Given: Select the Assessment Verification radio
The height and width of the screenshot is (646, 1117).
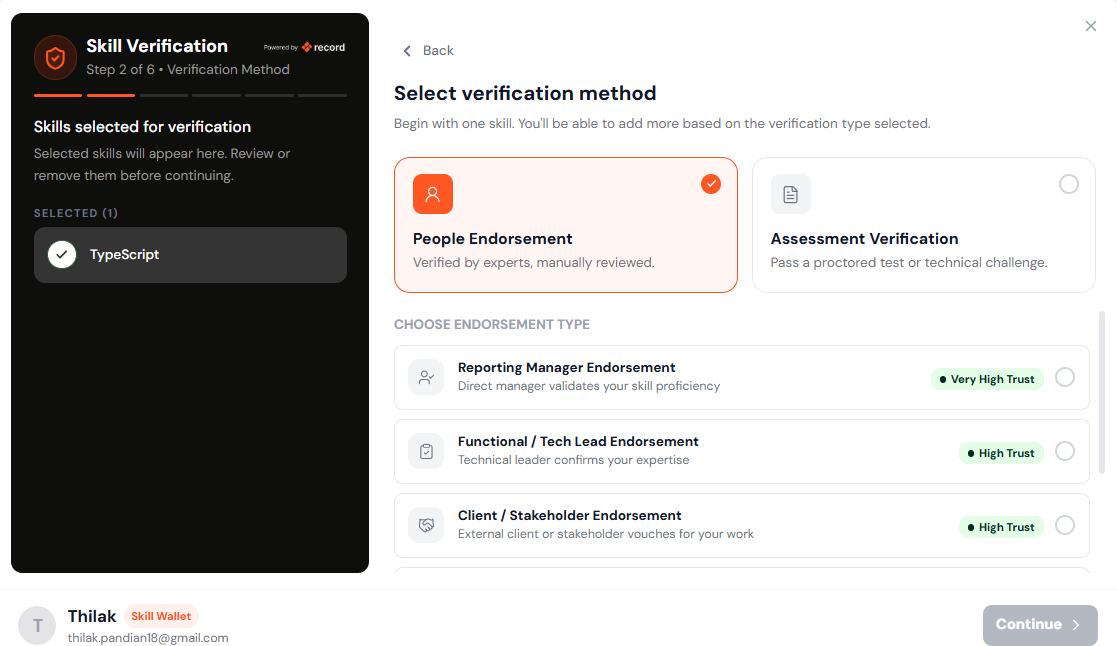Looking at the screenshot, I should pos(1068,184).
